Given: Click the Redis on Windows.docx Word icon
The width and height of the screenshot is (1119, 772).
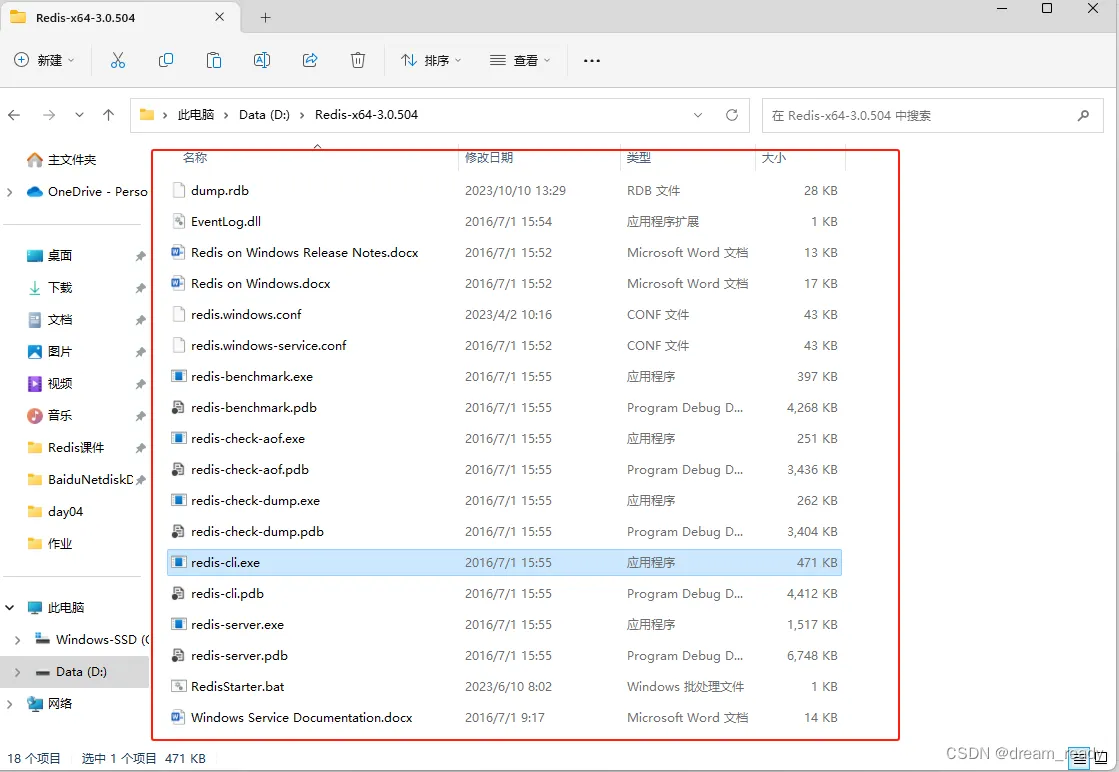Looking at the screenshot, I should pos(178,283).
